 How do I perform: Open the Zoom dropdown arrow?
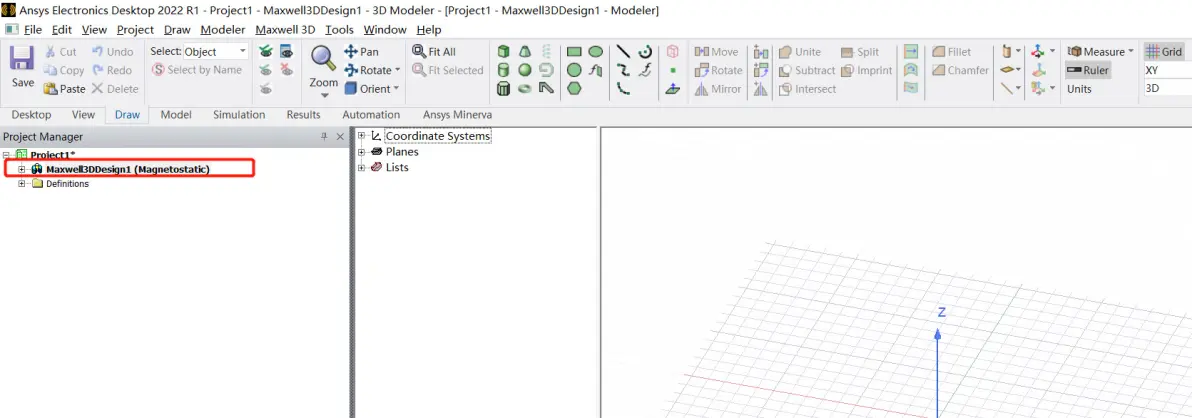(324, 96)
